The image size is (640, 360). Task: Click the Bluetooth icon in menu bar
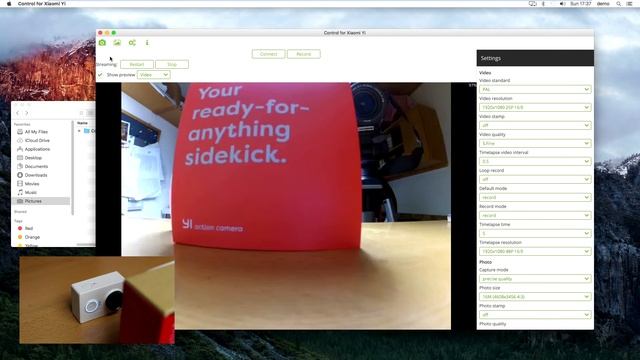click(543, 3)
